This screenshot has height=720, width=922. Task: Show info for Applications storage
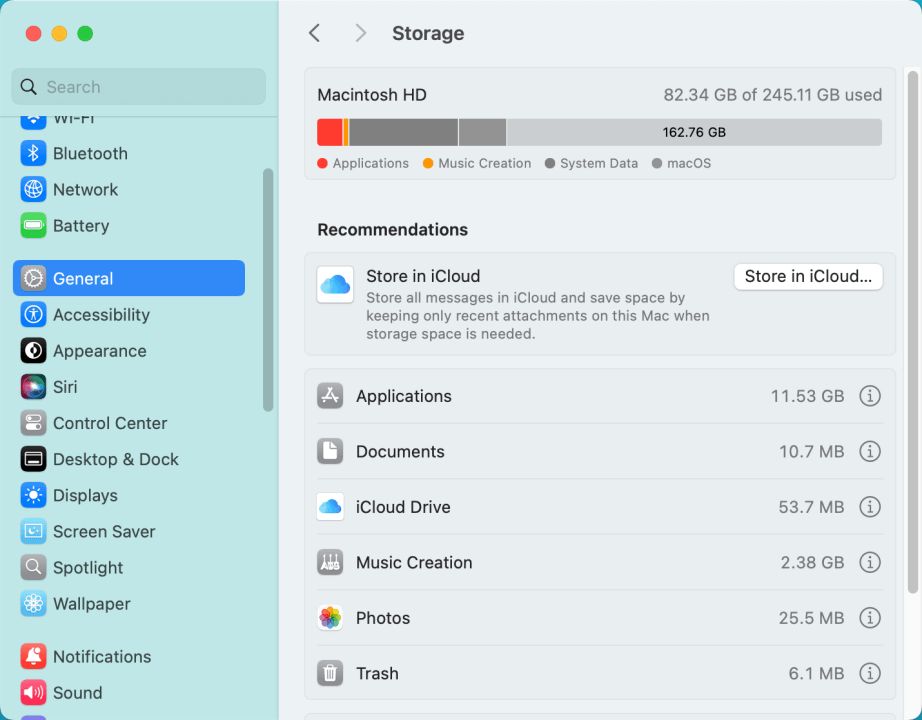[x=869, y=396]
